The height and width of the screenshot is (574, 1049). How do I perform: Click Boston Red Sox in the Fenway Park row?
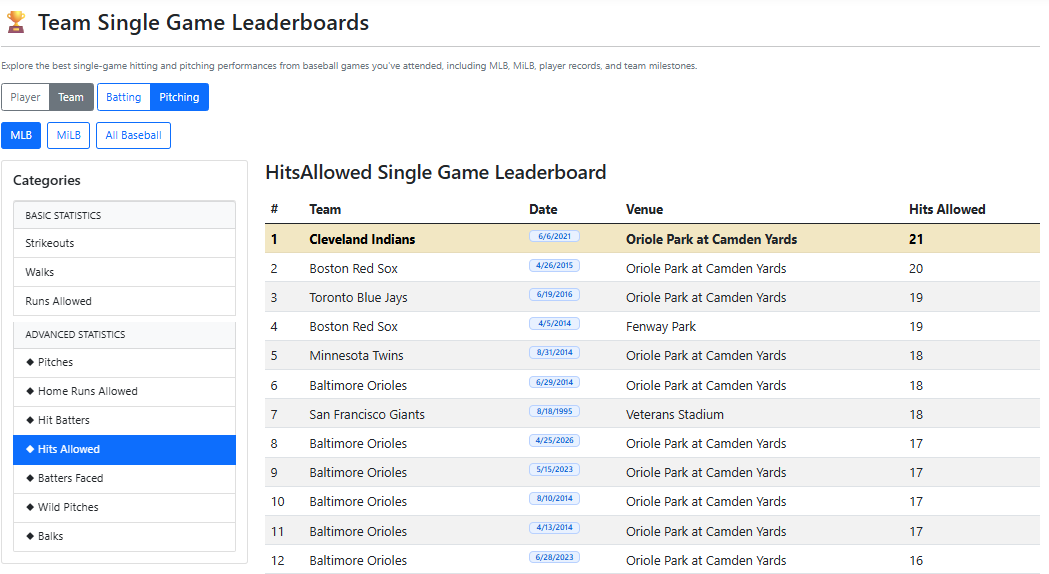353,327
